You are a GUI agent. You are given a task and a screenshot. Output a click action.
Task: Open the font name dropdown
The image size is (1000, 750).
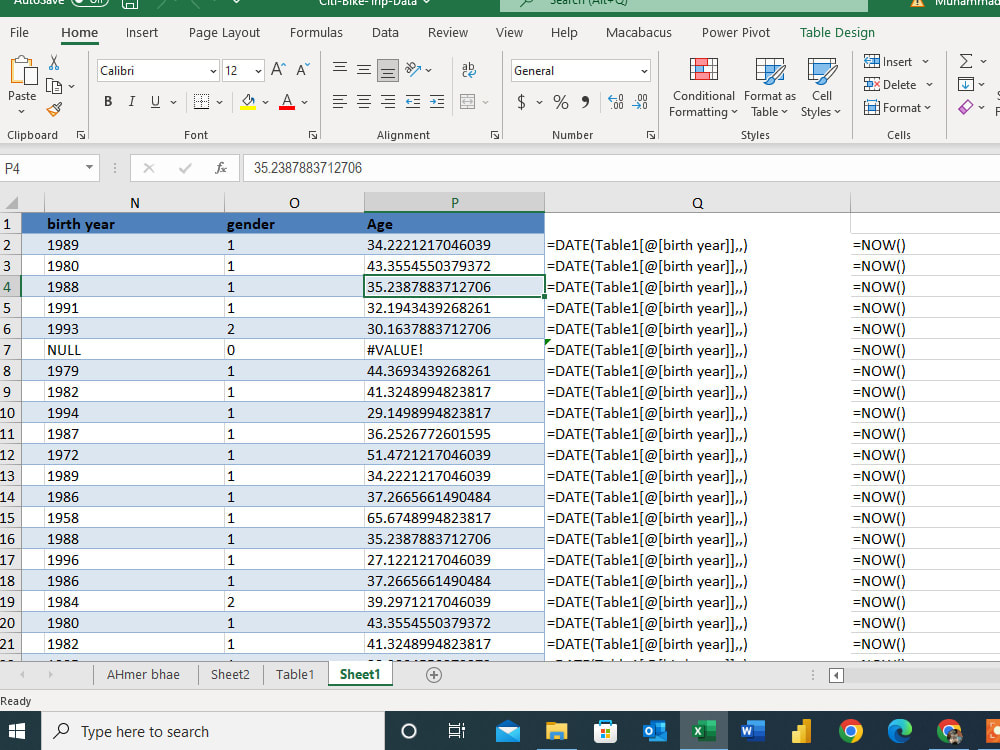pos(213,71)
